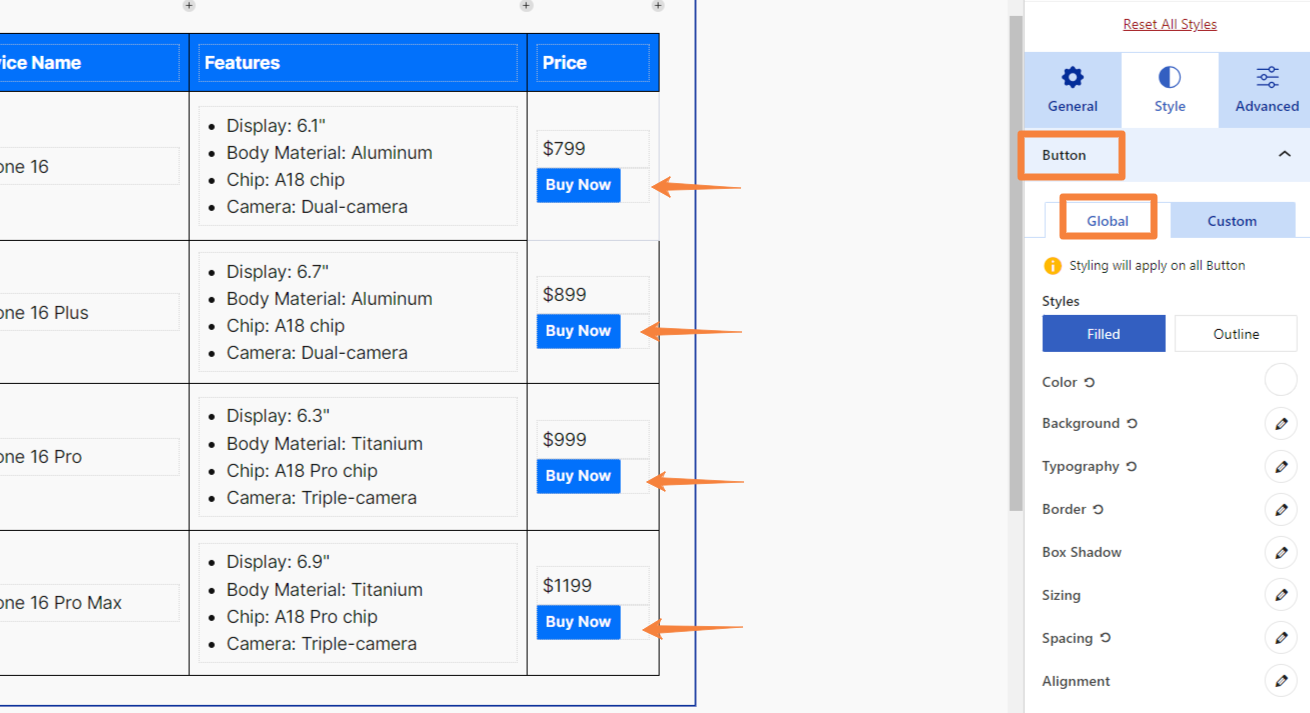
Task: Choose the Filled button style
Action: tap(1103, 334)
